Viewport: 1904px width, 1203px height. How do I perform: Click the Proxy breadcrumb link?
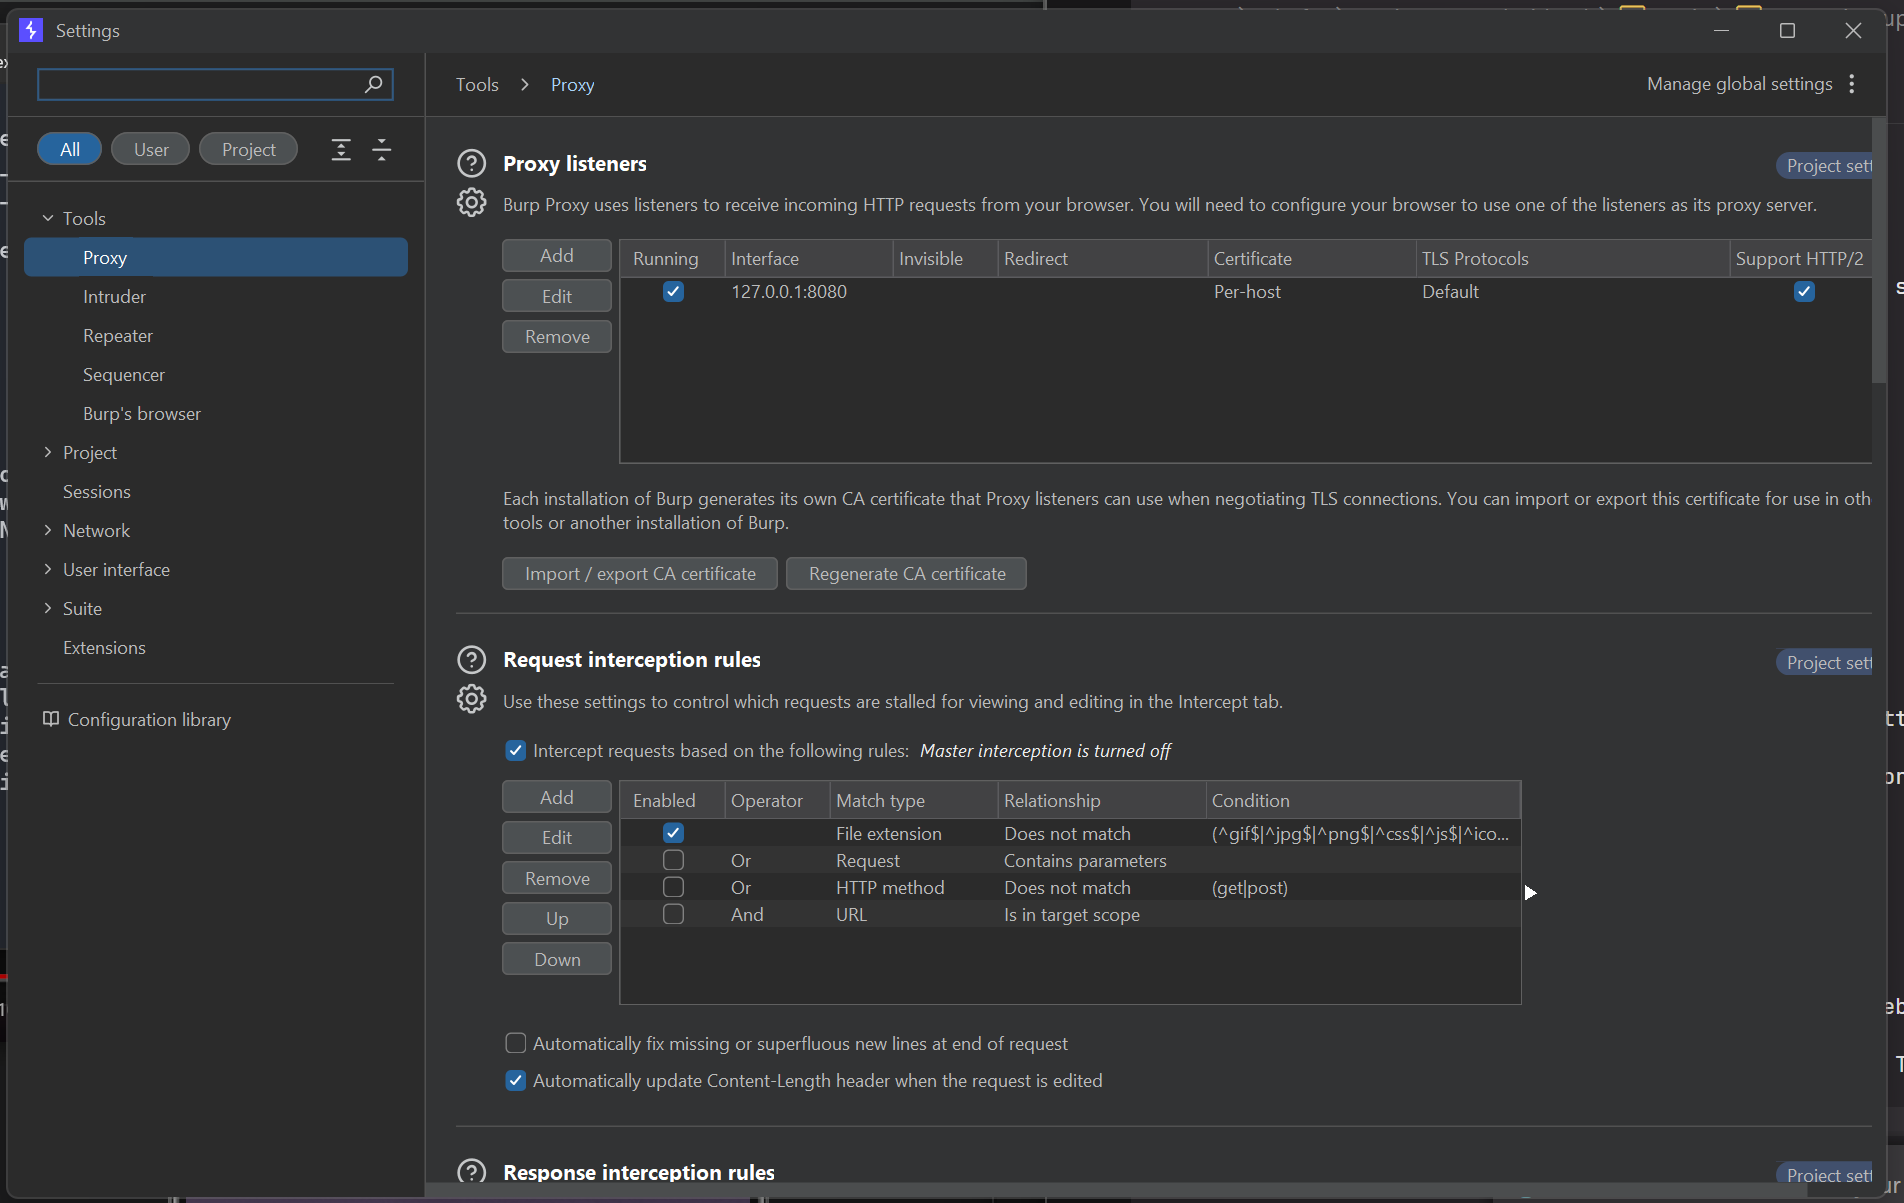[x=572, y=85]
